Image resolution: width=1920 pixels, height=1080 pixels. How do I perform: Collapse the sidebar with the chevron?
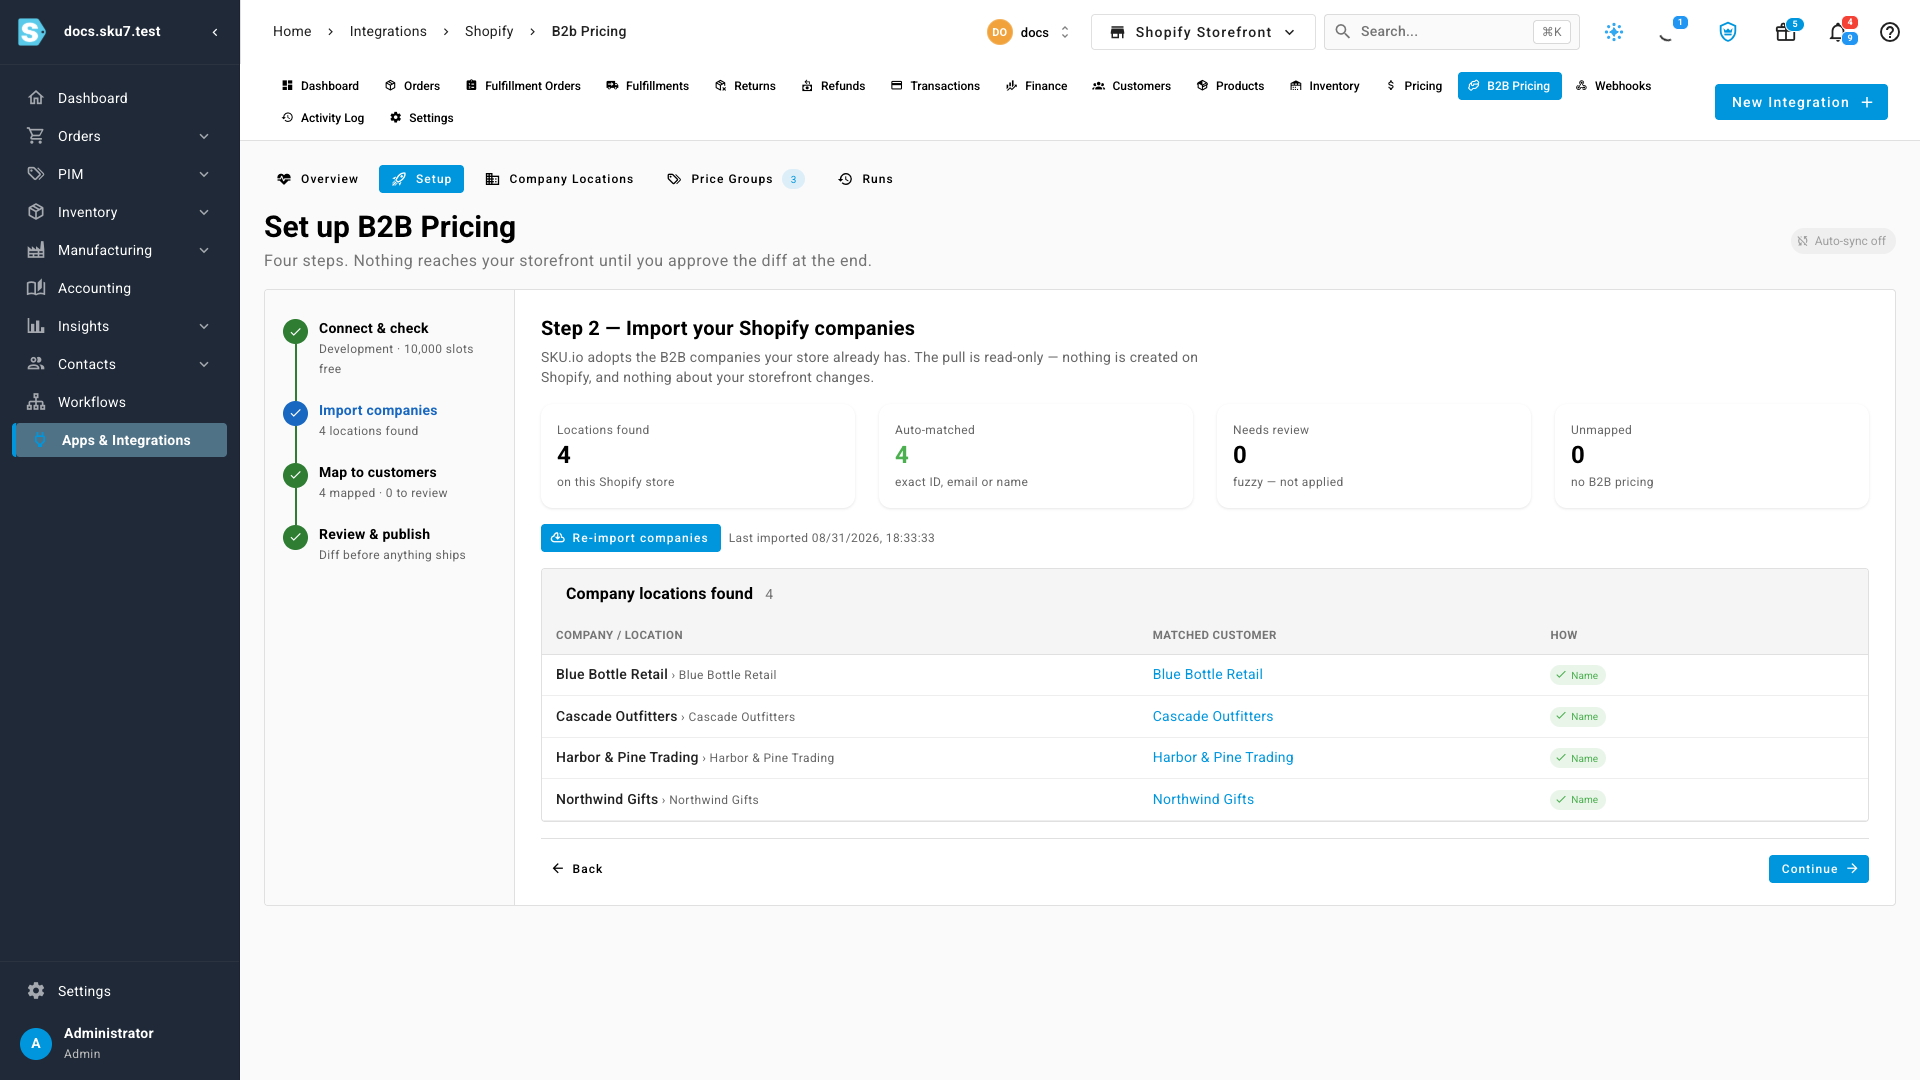(215, 32)
